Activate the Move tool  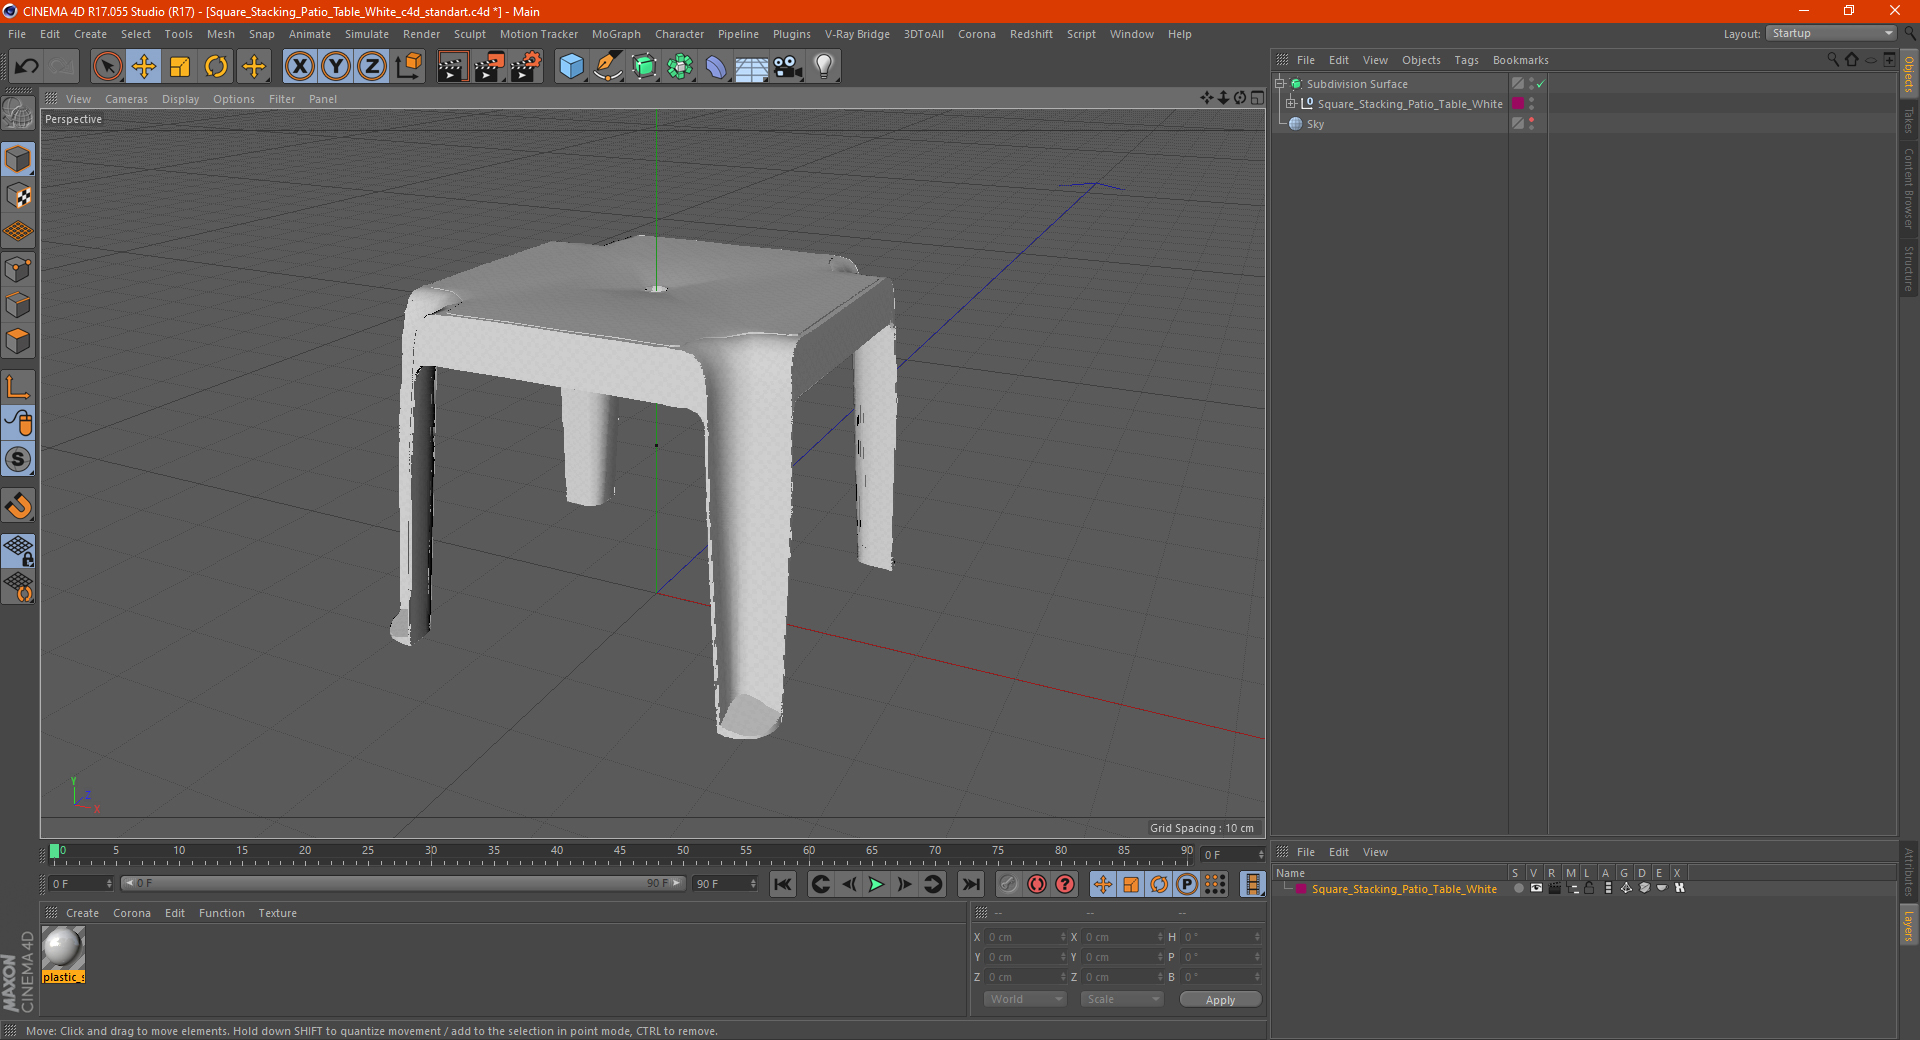coord(144,67)
